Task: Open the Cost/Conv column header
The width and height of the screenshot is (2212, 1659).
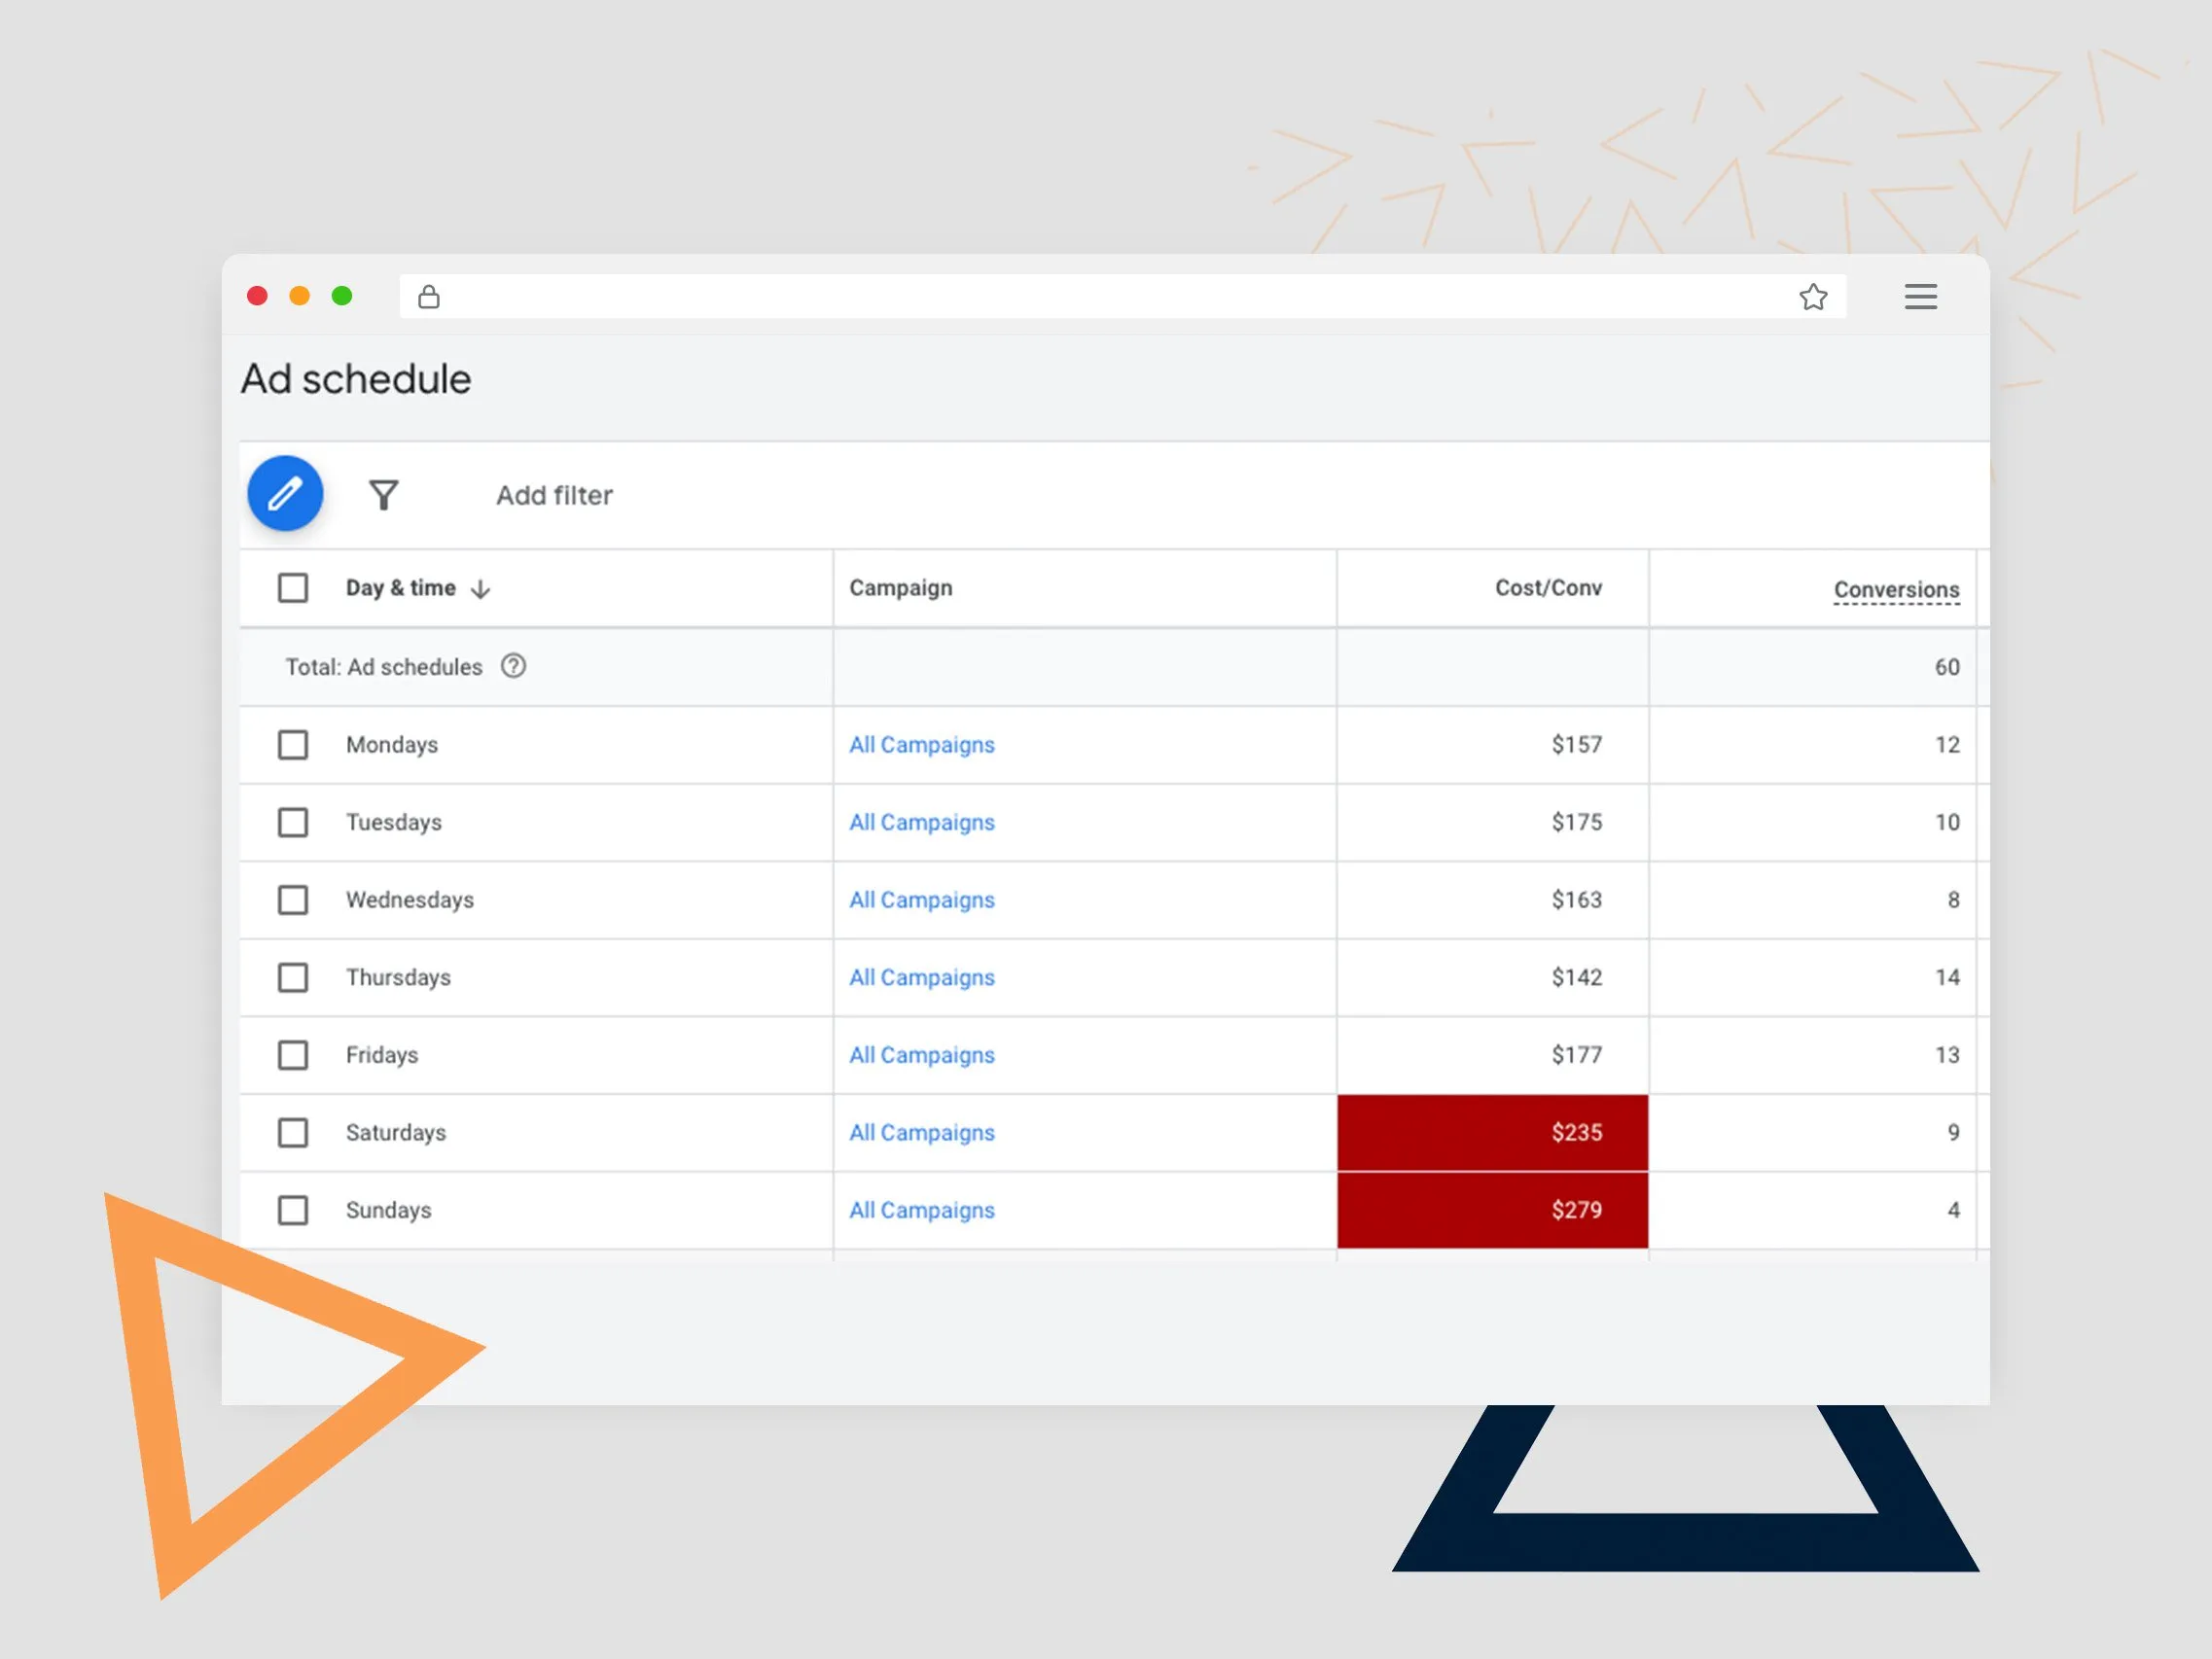Action: pos(1548,588)
